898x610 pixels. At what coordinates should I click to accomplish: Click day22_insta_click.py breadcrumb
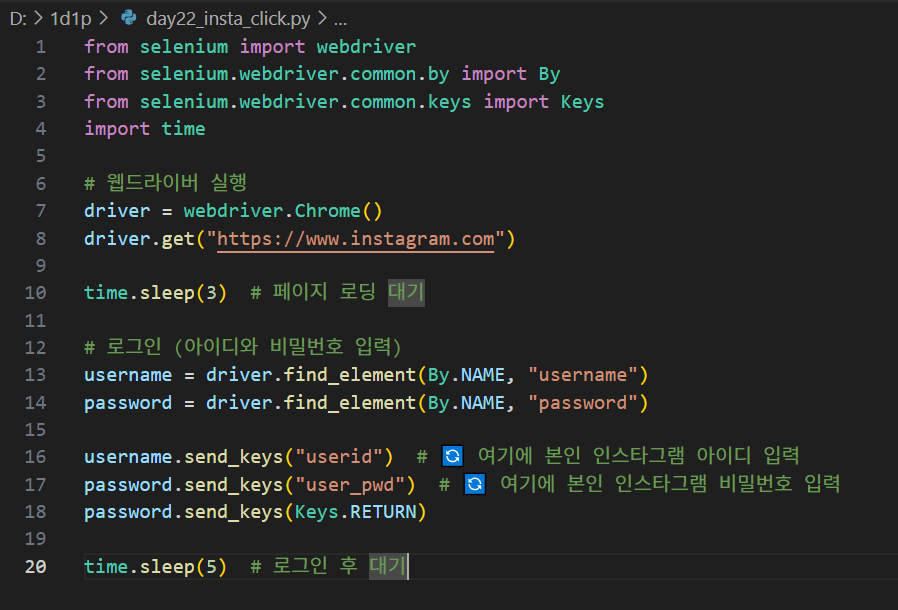228,19
